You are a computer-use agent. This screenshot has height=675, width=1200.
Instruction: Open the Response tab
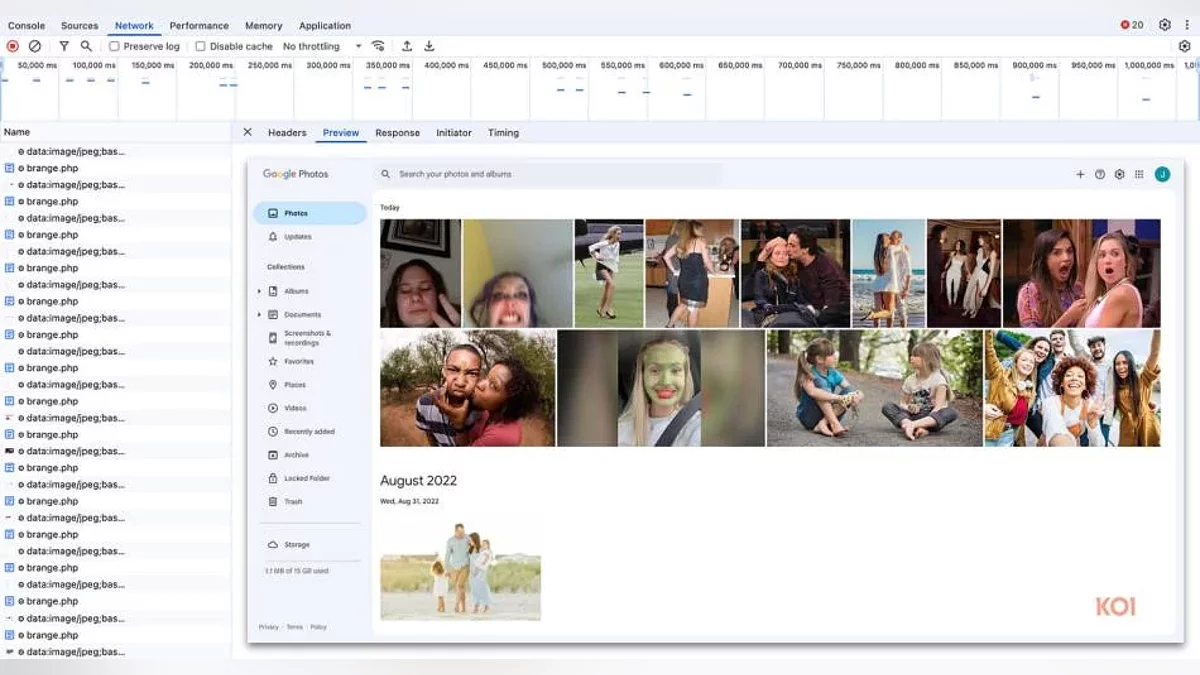click(x=397, y=133)
